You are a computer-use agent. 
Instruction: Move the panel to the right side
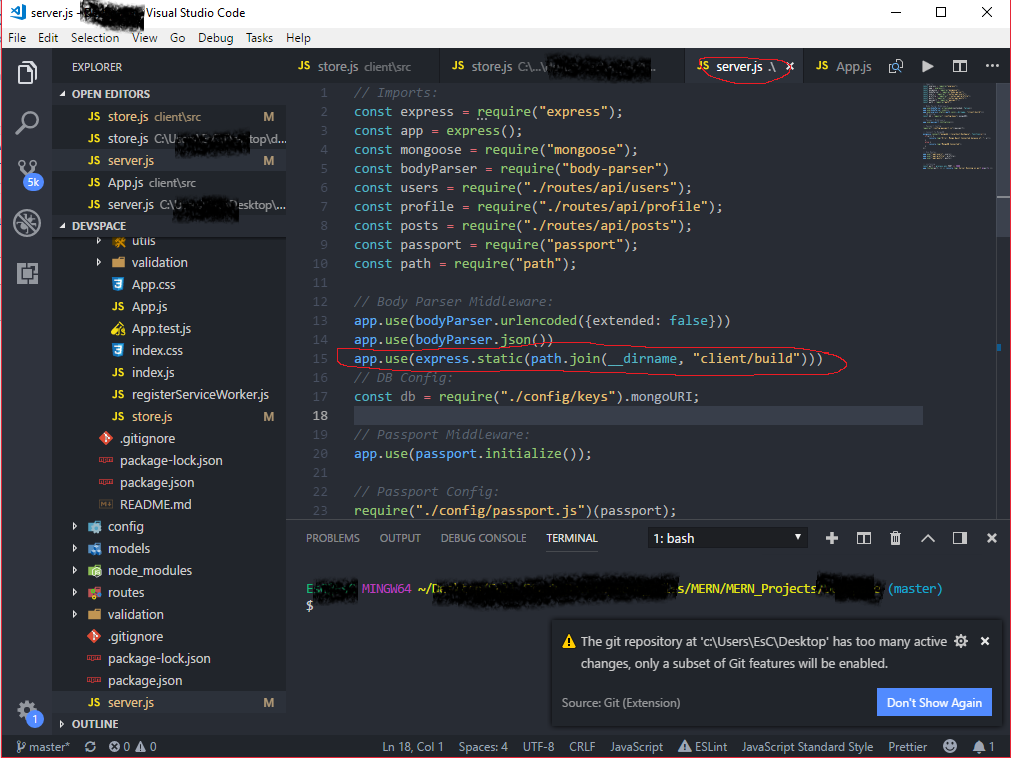coord(959,538)
